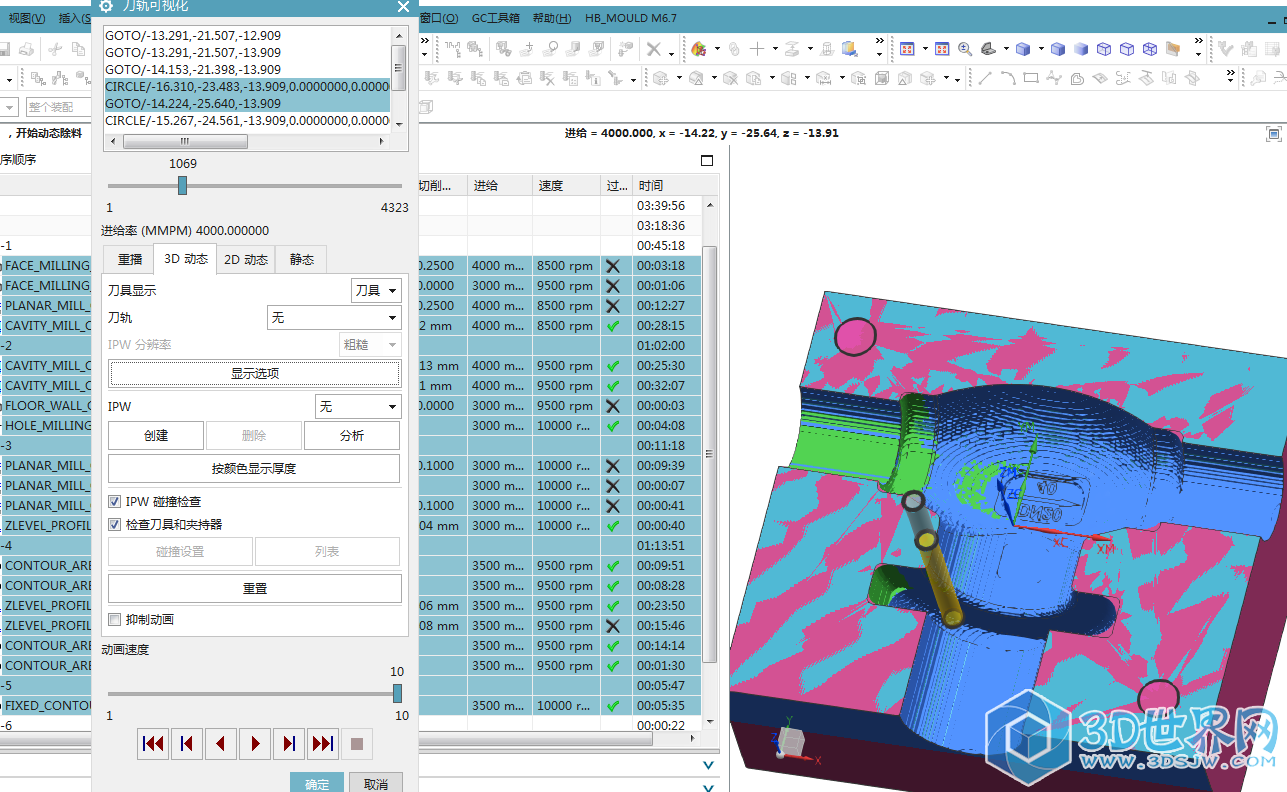Click the orient view icon beside zoom
The height and width of the screenshot is (792, 1287).
[x=988, y=48]
